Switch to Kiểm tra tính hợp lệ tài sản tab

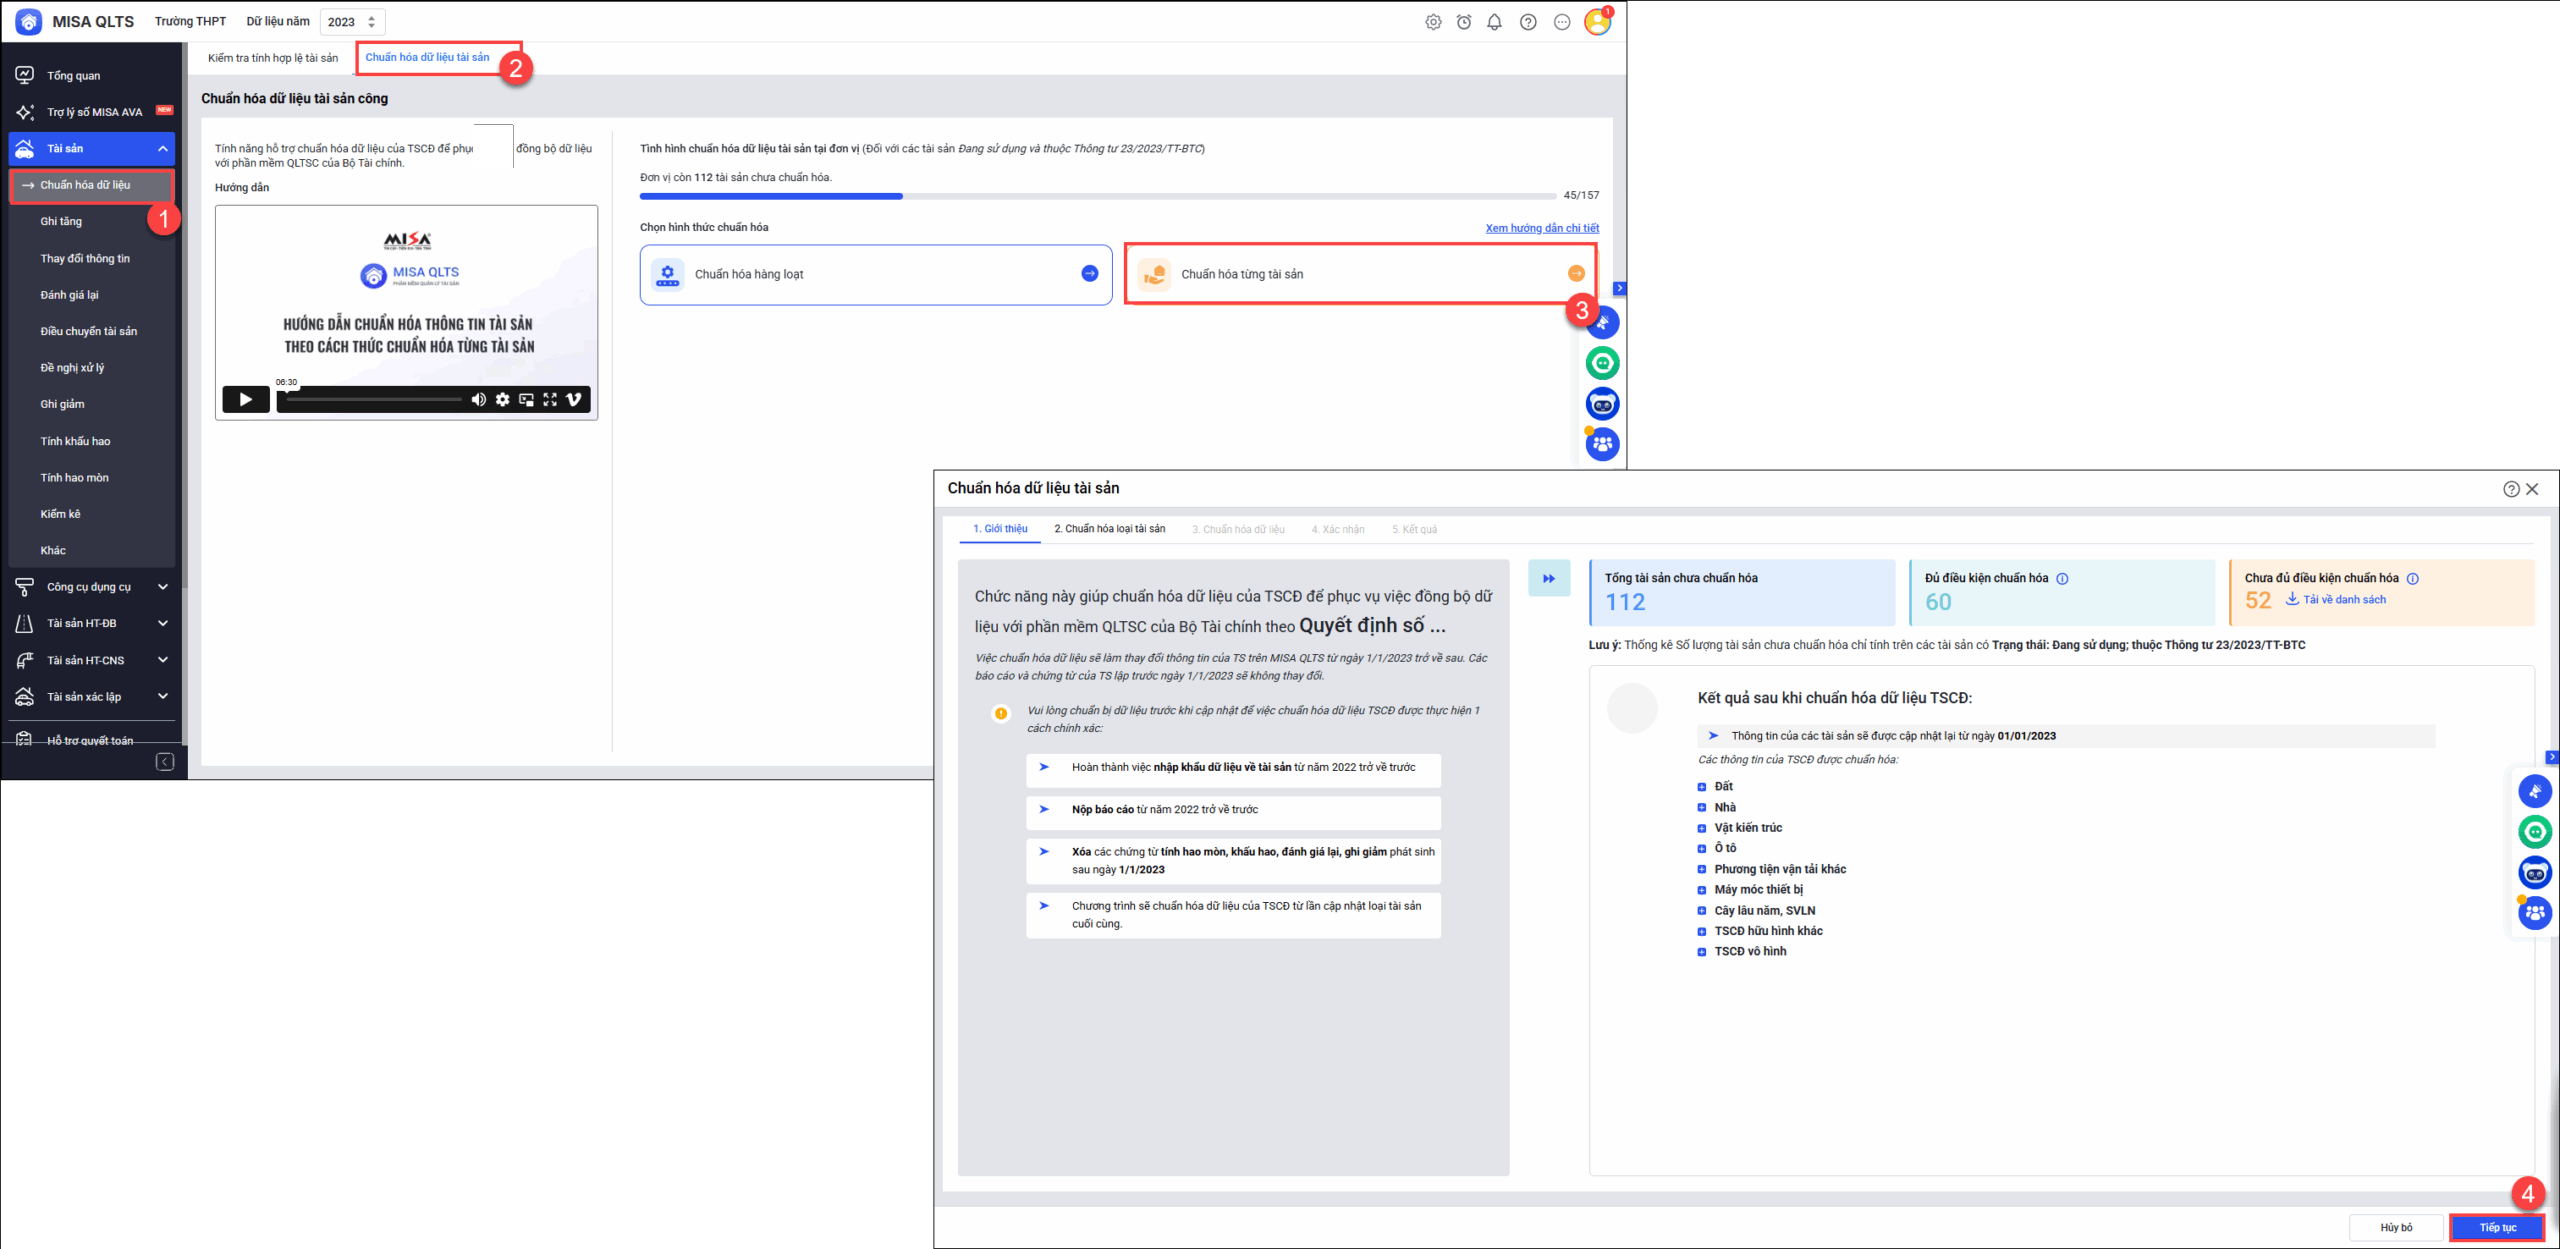(x=273, y=58)
